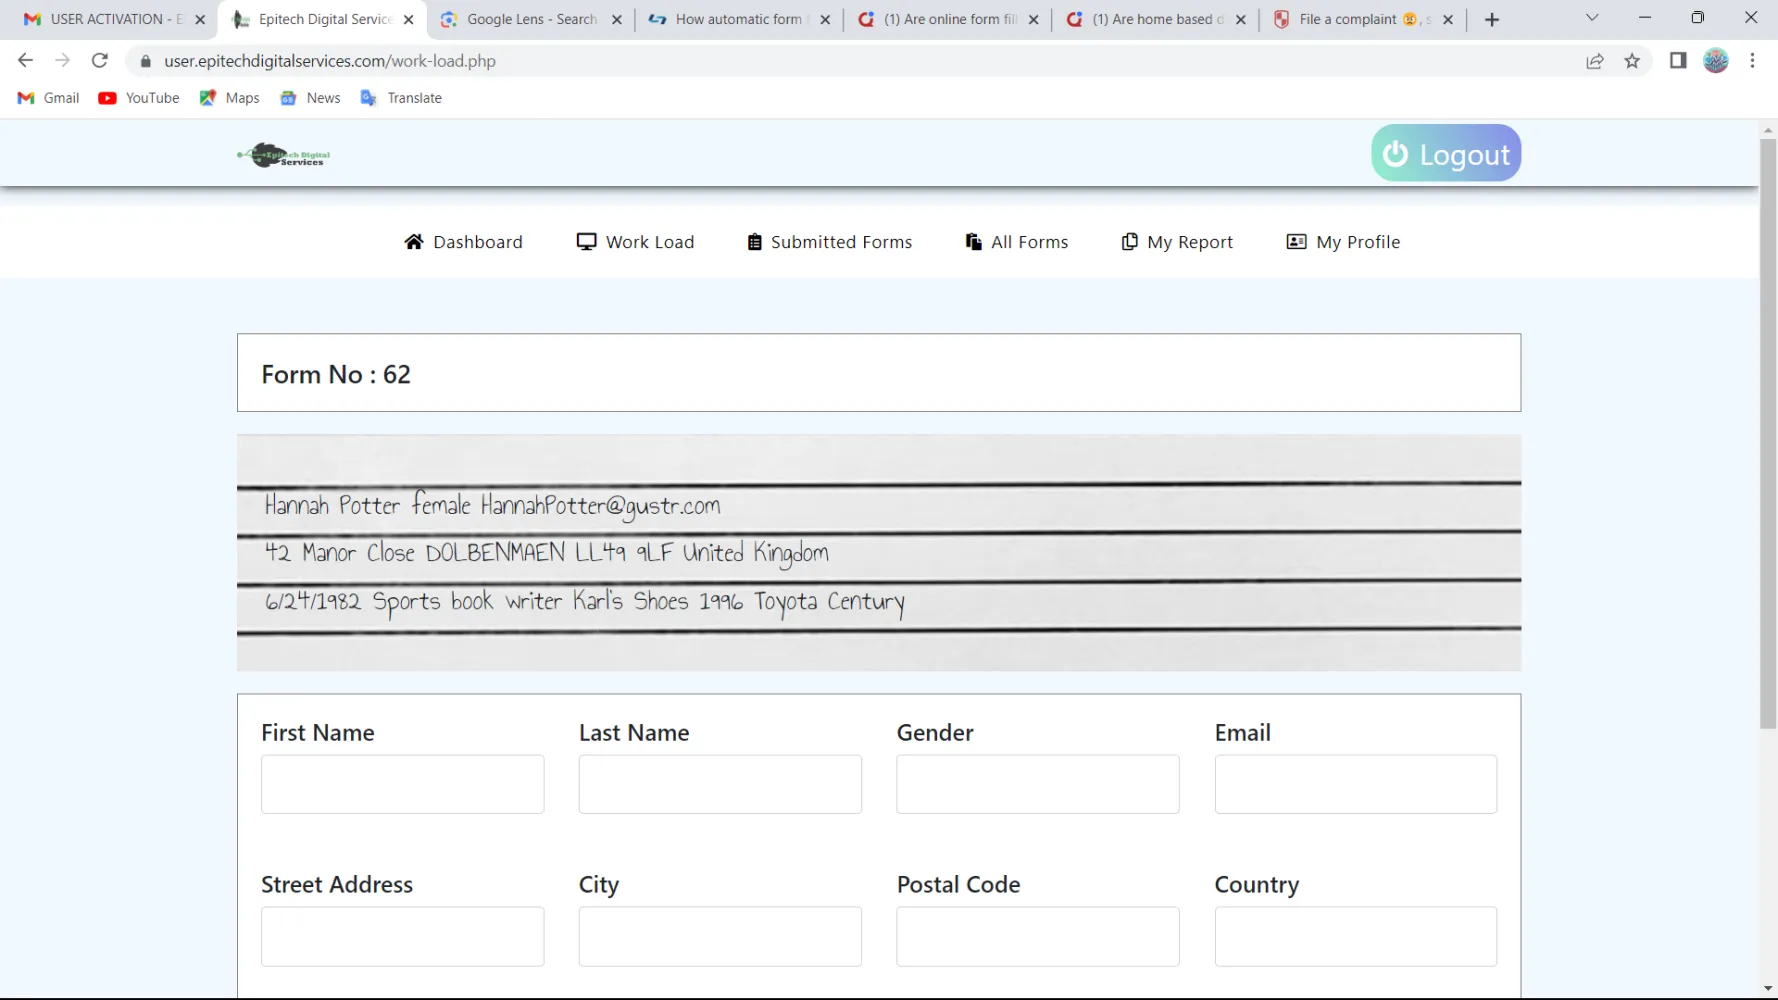1778x1000 pixels.
Task: Open the browser side panel
Action: [x=1678, y=61]
